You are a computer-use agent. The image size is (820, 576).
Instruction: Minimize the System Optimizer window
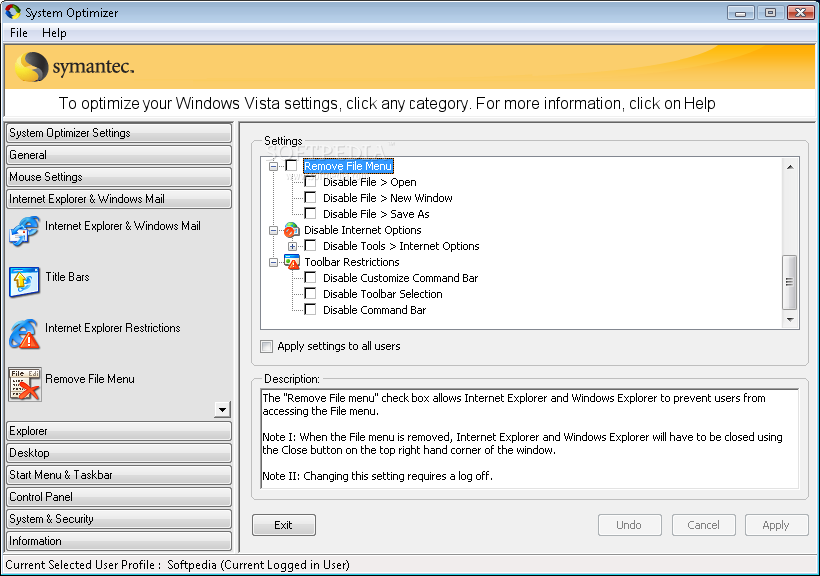(x=741, y=12)
